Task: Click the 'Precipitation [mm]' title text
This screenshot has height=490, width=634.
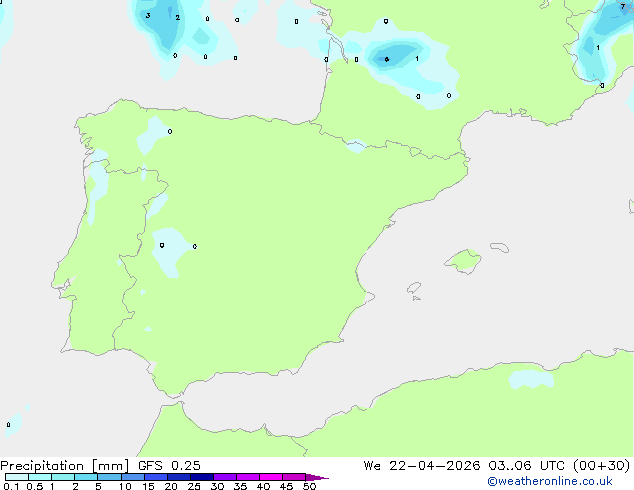Action: tap(64, 466)
